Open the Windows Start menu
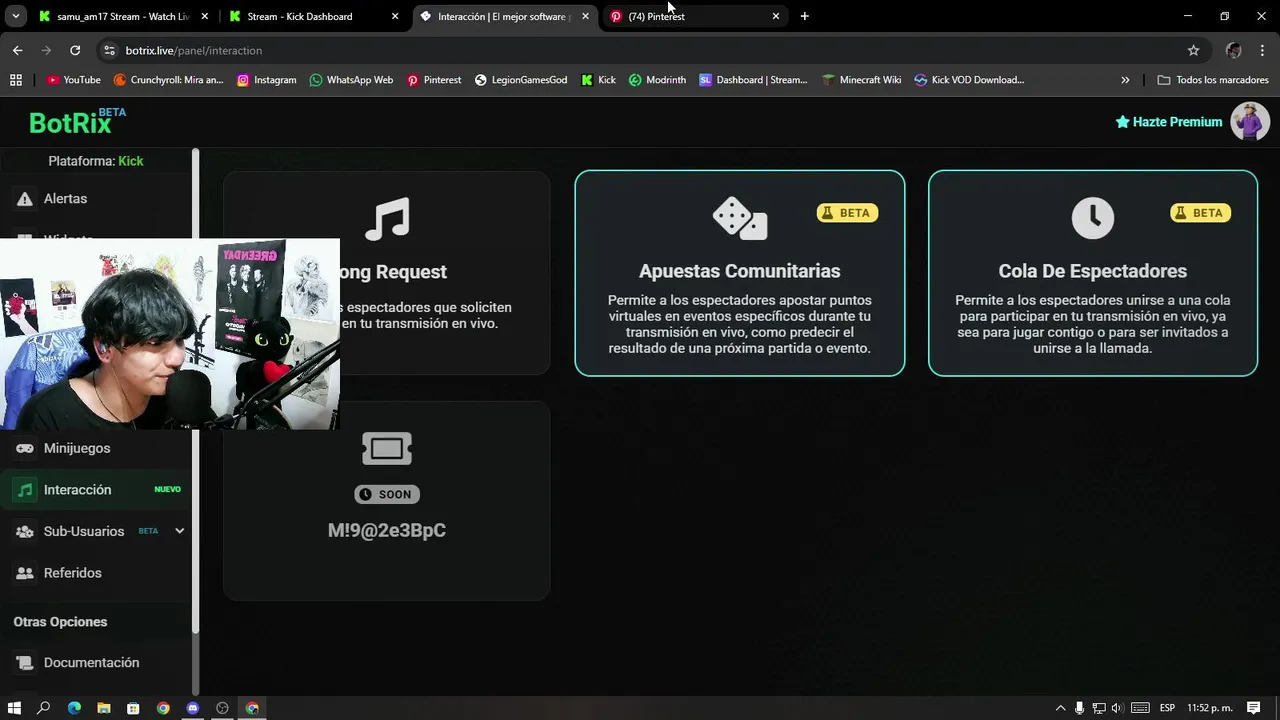Image resolution: width=1280 pixels, height=720 pixels. pos(14,708)
